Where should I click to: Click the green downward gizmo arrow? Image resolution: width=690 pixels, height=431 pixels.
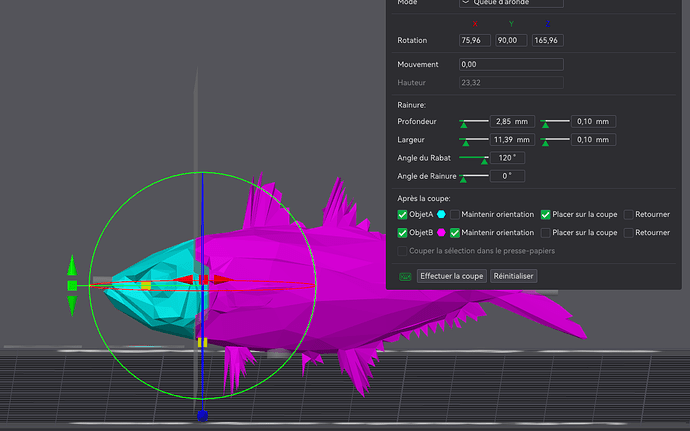pos(72,306)
